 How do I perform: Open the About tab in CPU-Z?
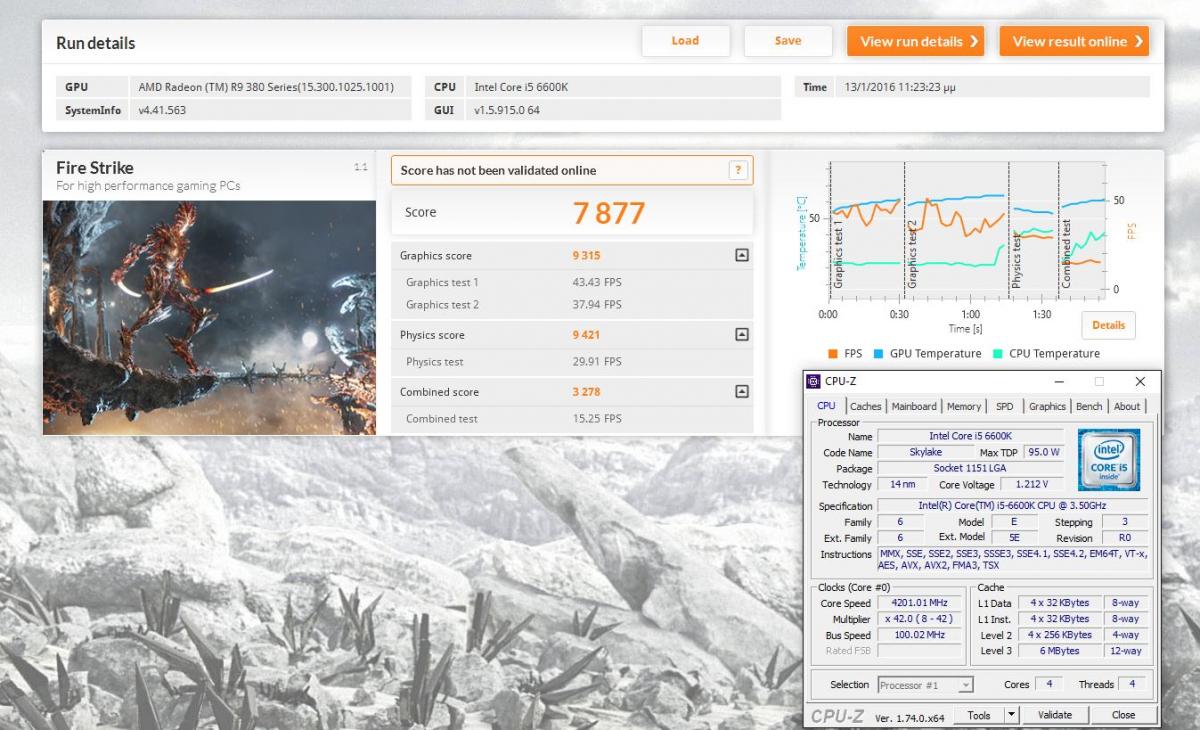tap(1127, 406)
